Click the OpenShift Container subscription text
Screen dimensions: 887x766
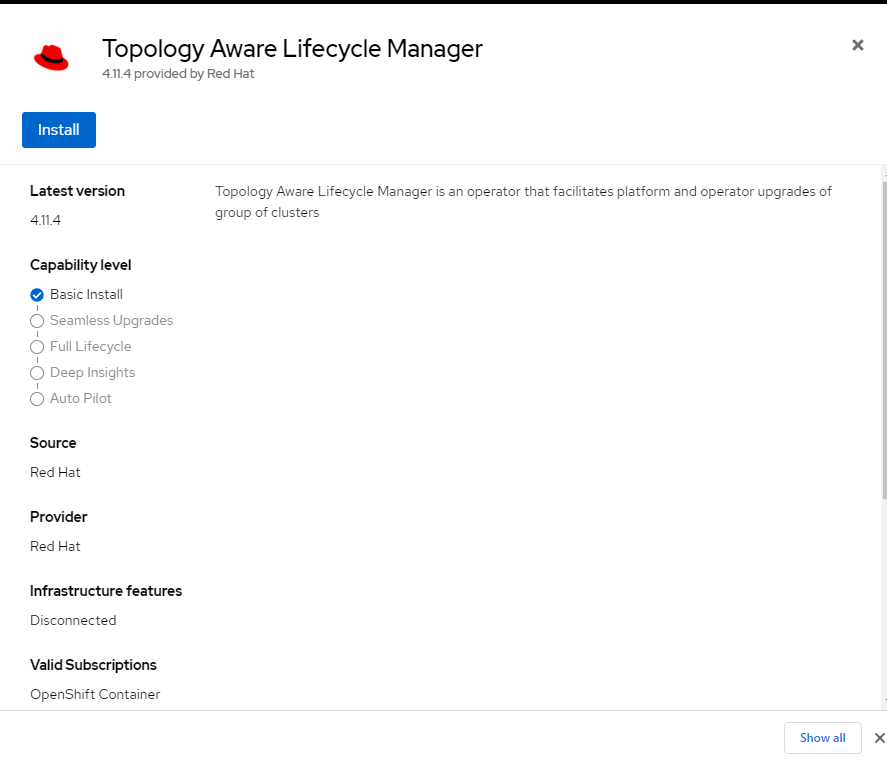pos(95,695)
